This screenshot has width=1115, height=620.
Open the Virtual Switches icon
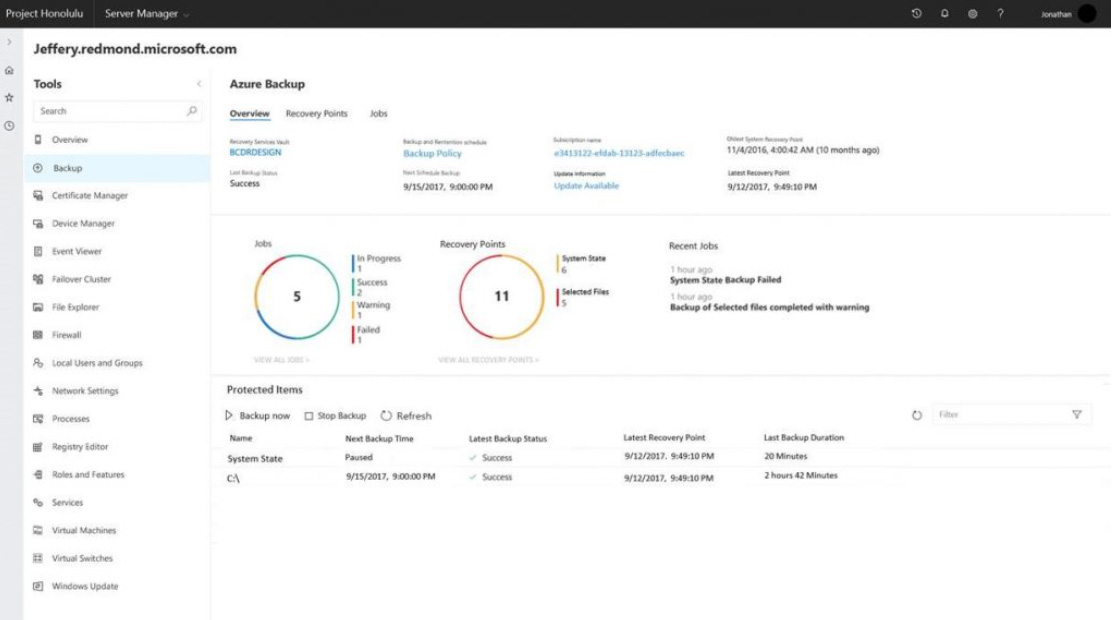click(38, 558)
